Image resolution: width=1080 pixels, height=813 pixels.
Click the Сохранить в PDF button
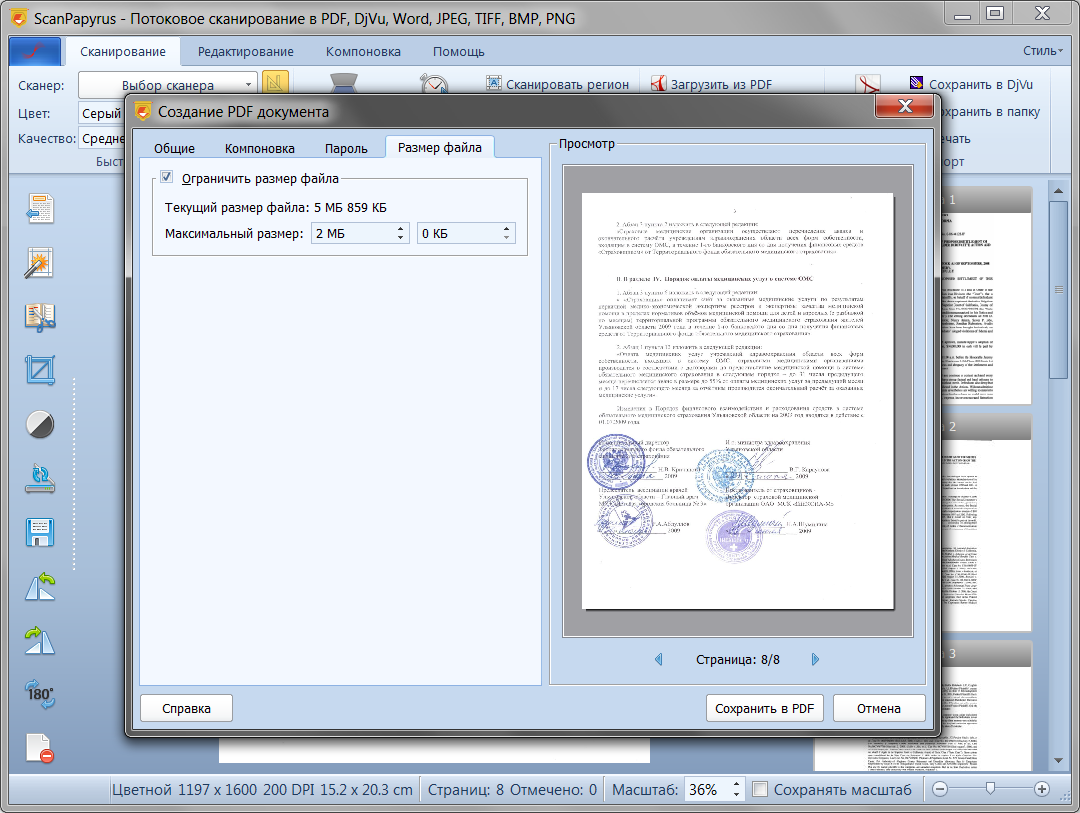coord(765,708)
